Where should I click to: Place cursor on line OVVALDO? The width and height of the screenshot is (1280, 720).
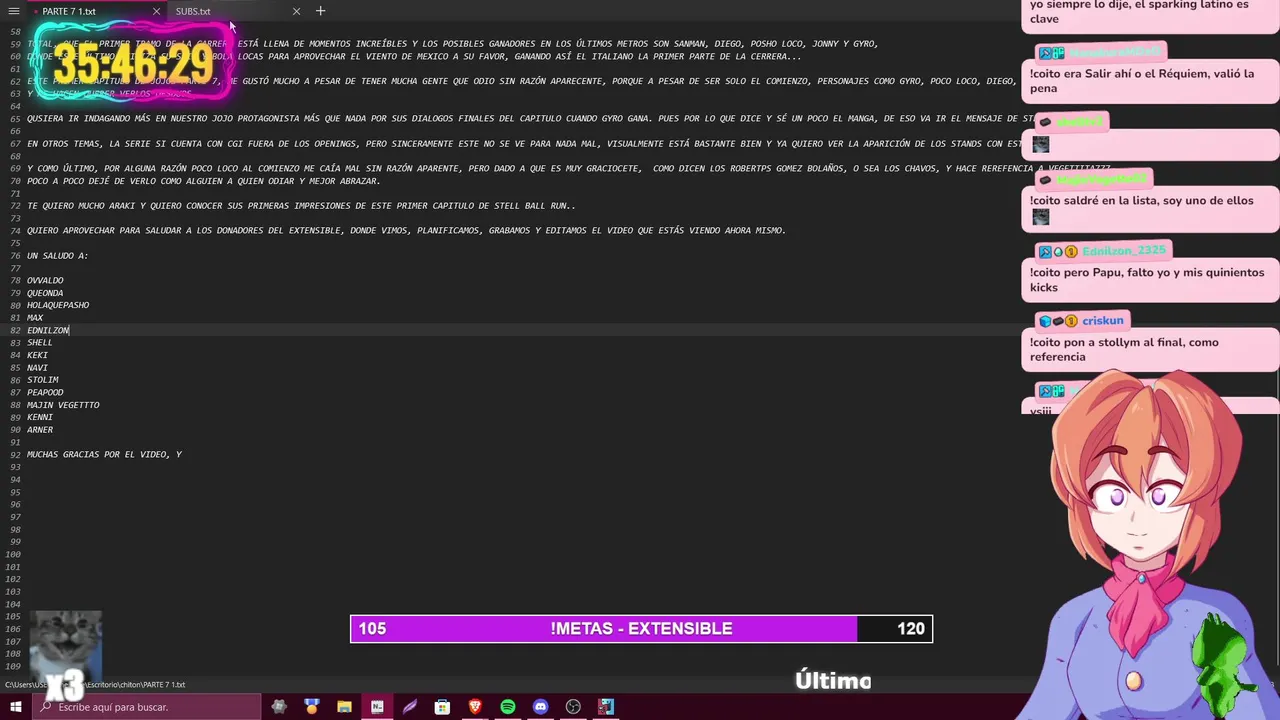point(45,281)
